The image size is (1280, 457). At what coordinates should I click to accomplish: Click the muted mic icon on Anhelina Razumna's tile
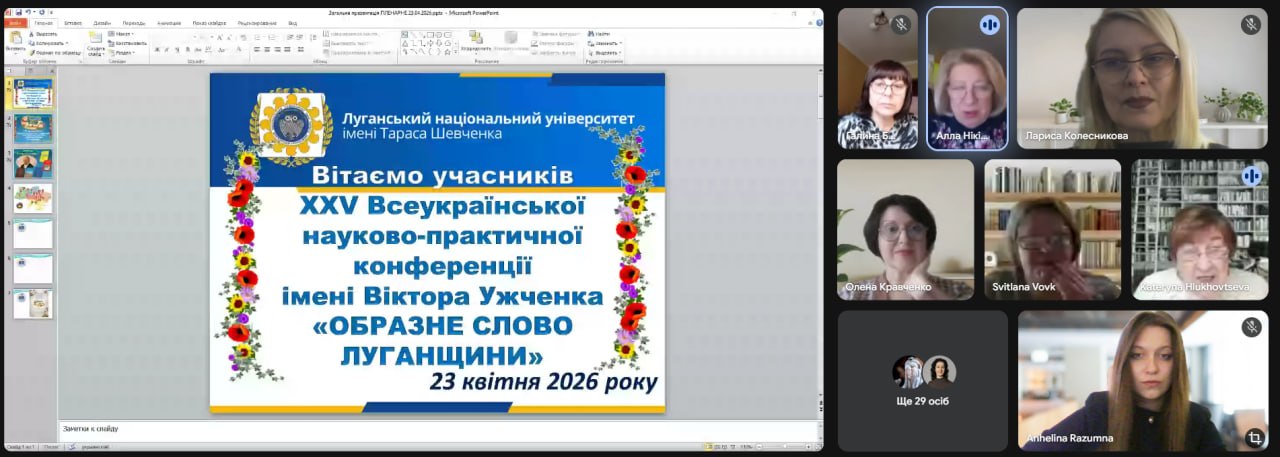(x=1251, y=327)
